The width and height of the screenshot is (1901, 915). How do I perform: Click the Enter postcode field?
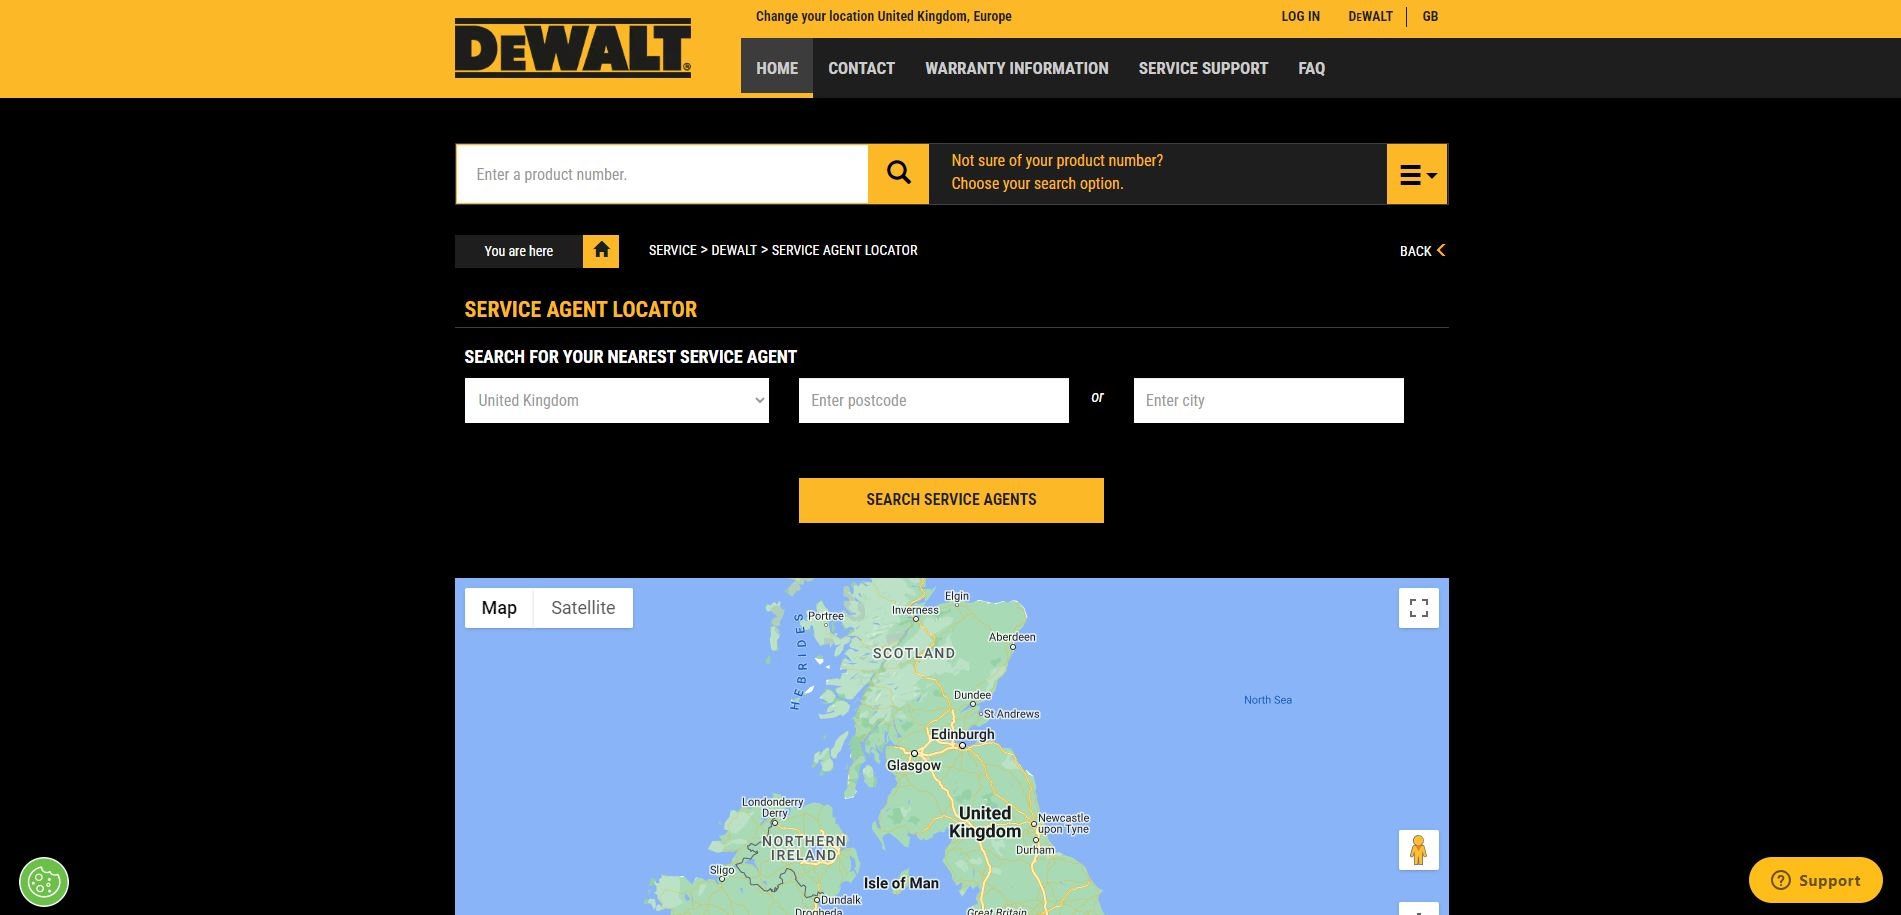[x=933, y=401]
